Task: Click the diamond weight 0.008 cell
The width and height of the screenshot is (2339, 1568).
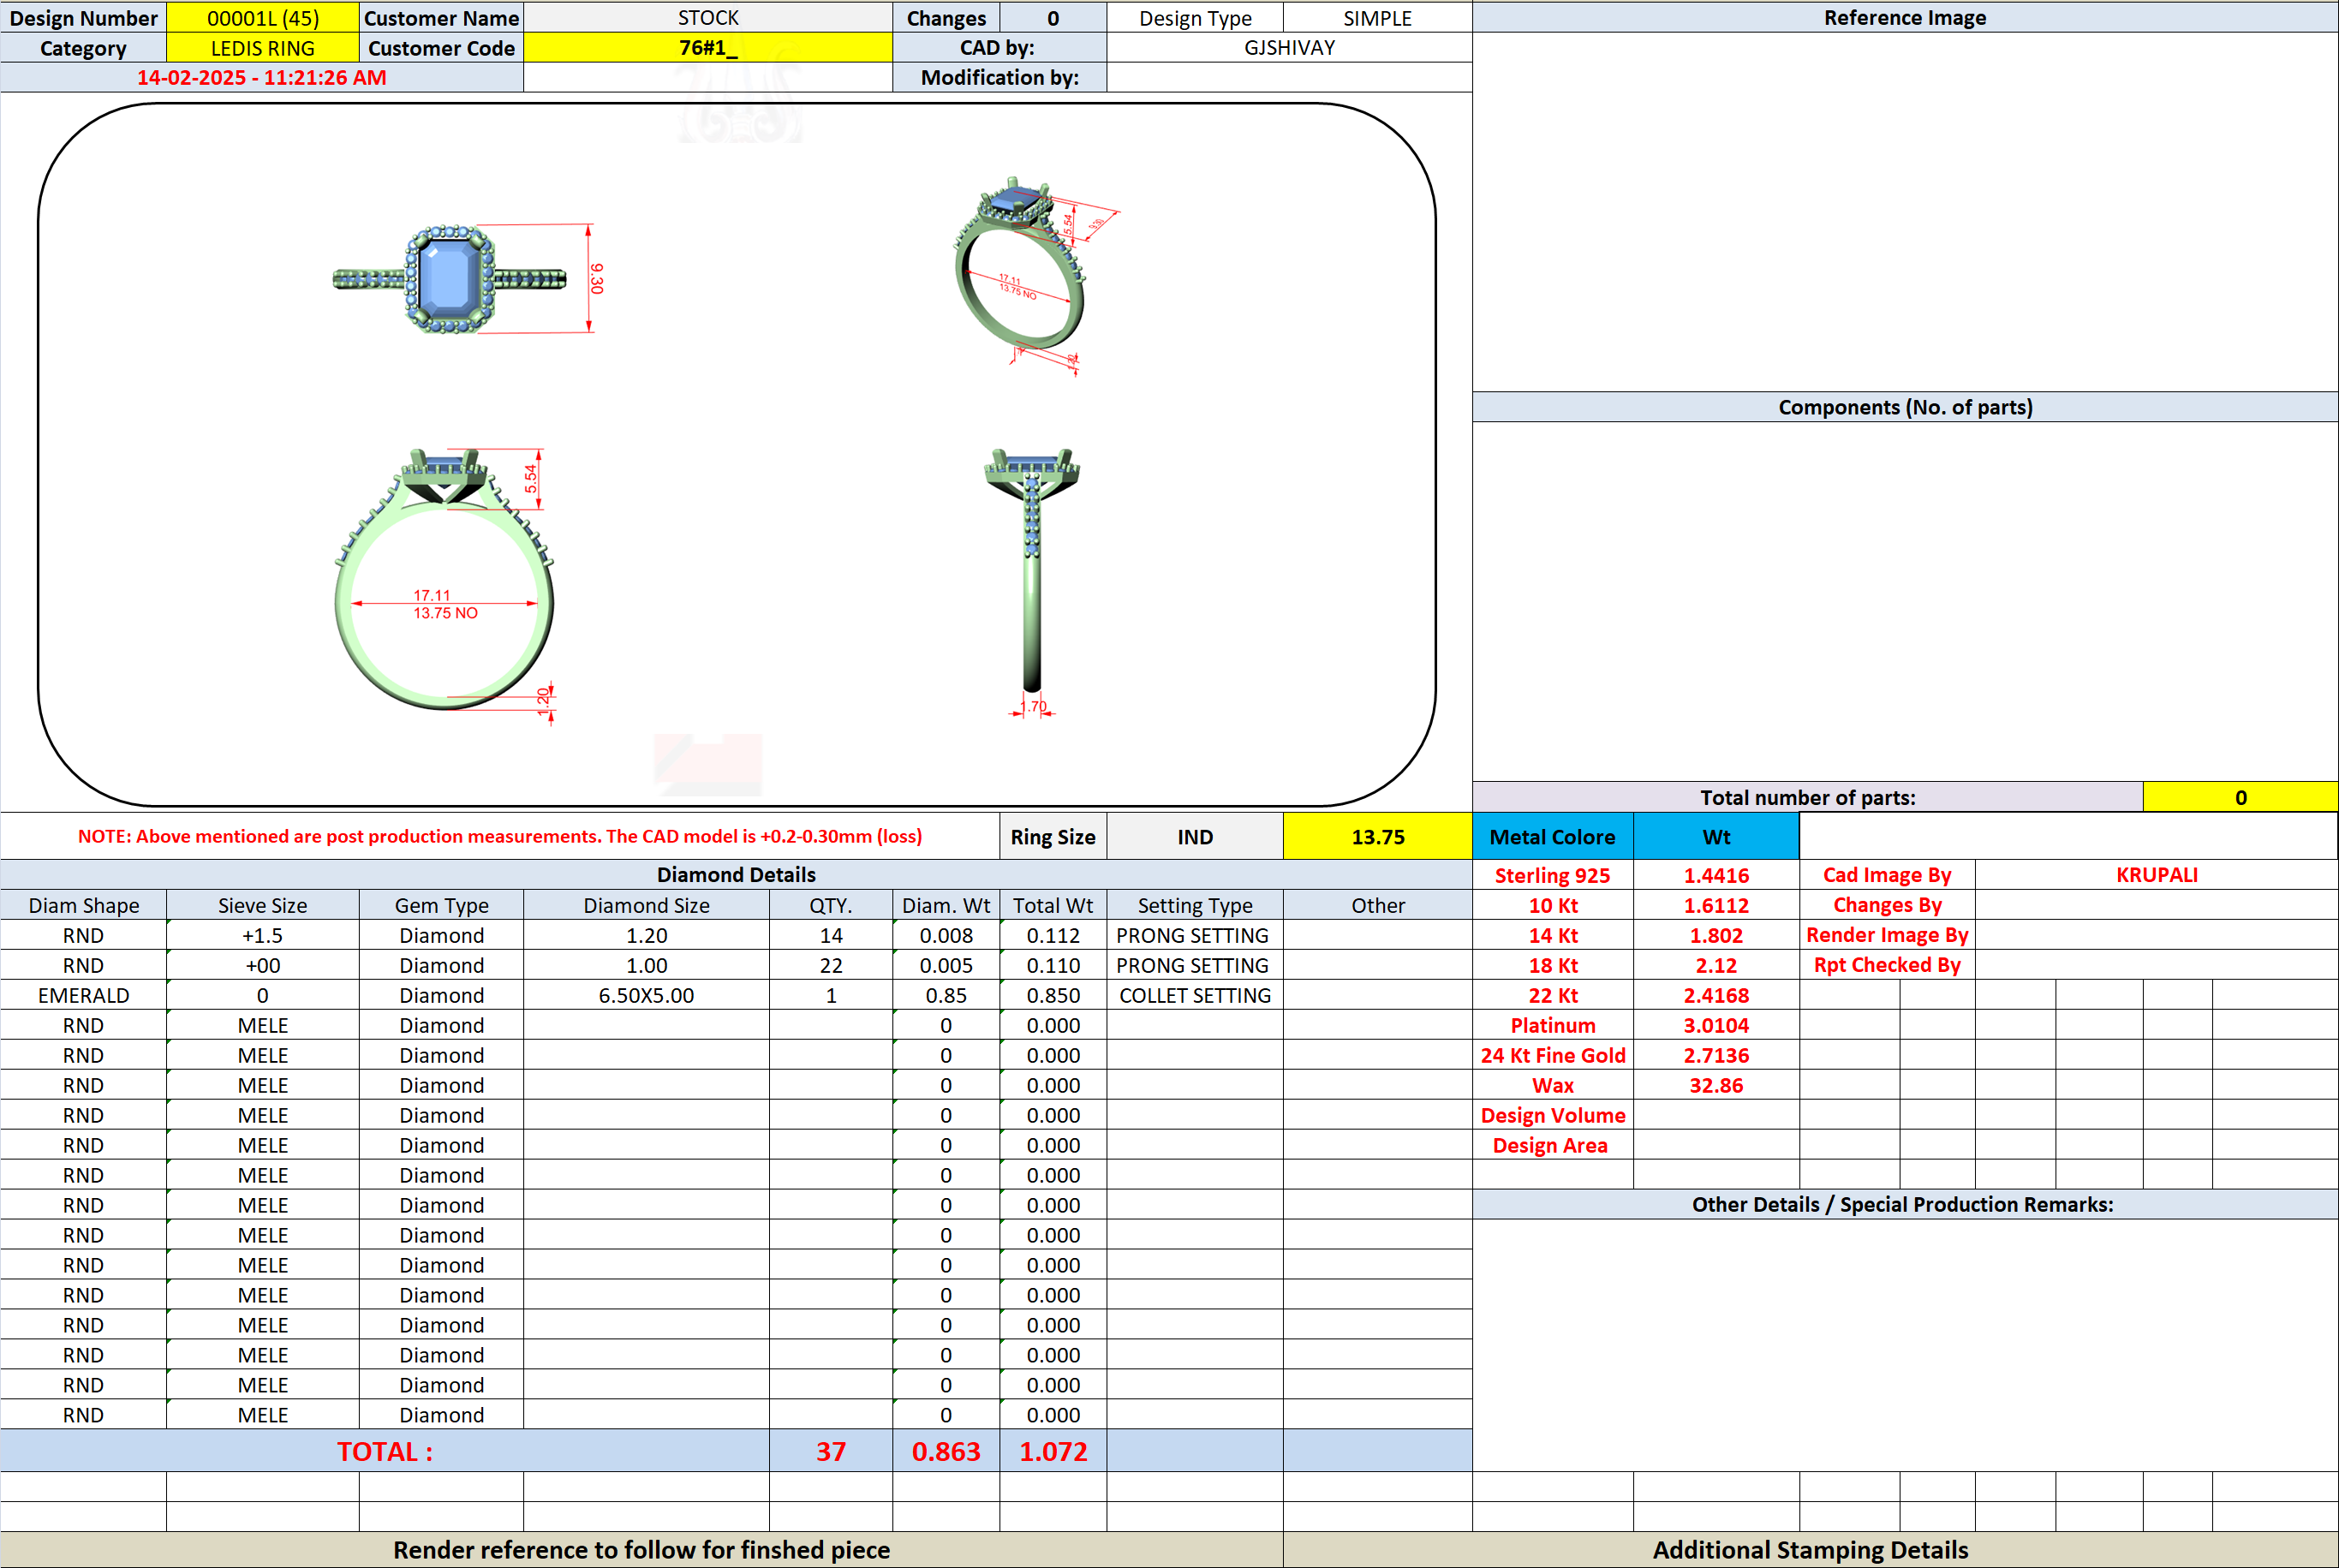Action: pos(946,935)
